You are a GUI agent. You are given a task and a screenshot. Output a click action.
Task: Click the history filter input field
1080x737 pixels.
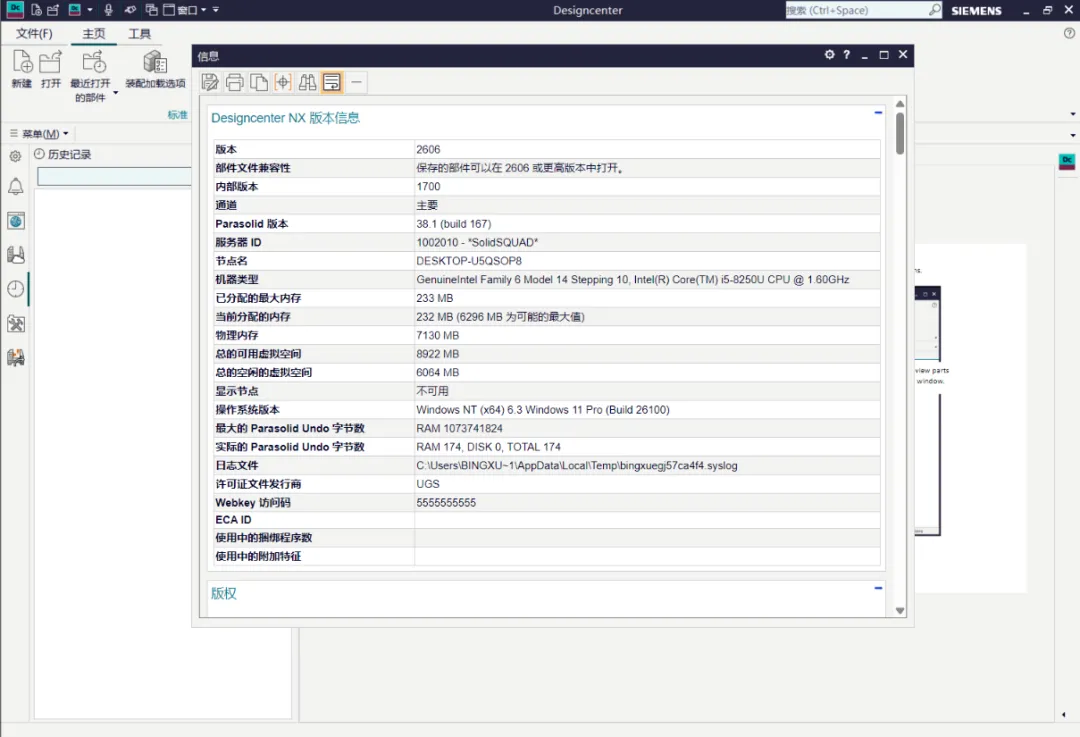pyautogui.click(x=114, y=177)
